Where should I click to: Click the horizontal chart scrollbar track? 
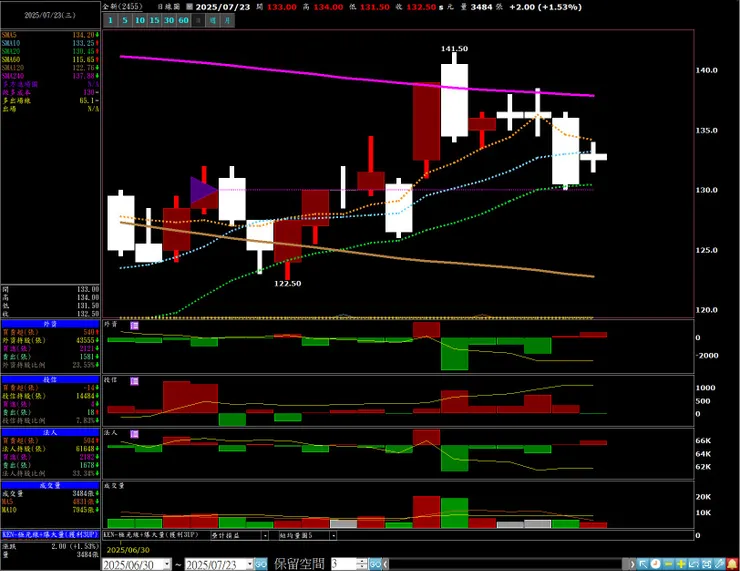[x=506, y=564]
